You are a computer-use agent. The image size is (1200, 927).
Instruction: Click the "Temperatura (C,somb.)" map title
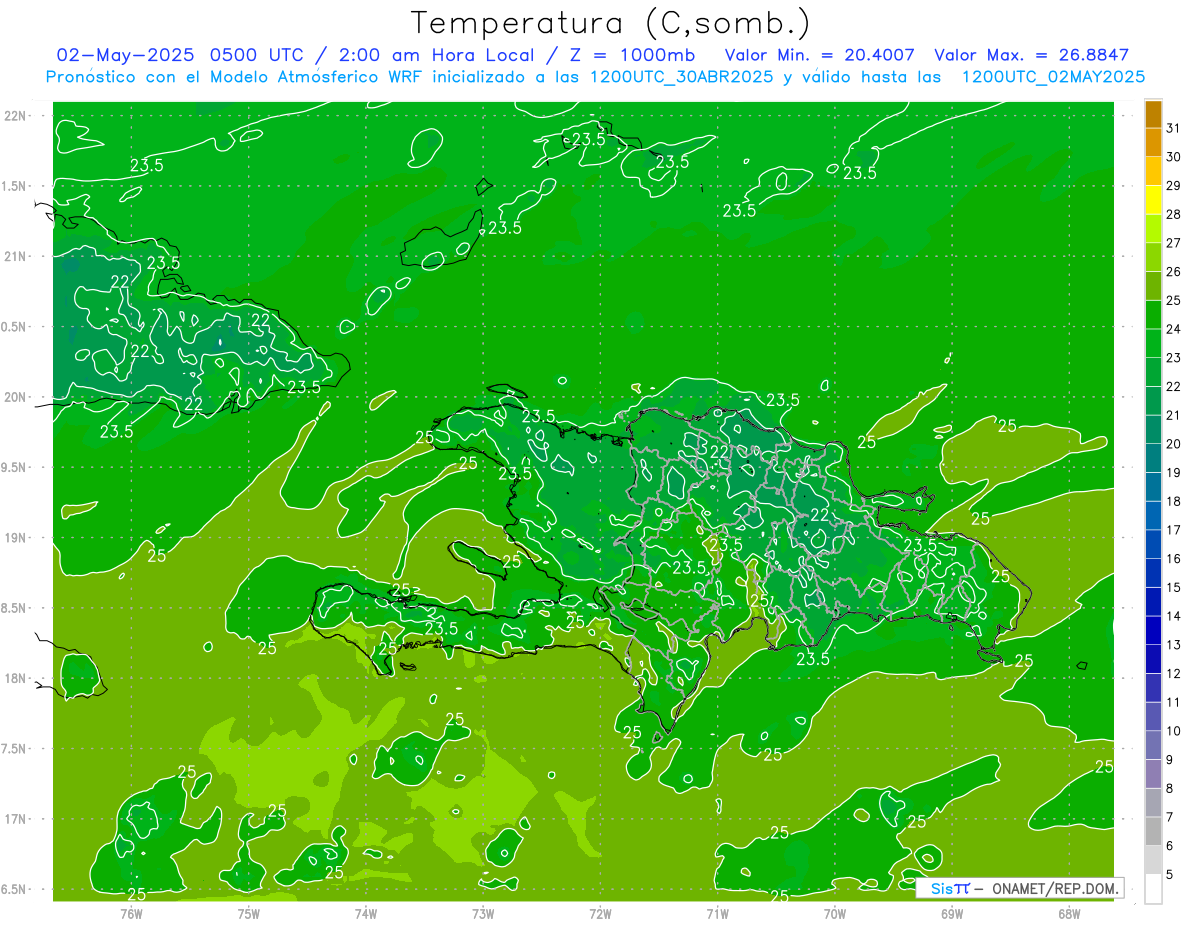pyautogui.click(x=611, y=23)
